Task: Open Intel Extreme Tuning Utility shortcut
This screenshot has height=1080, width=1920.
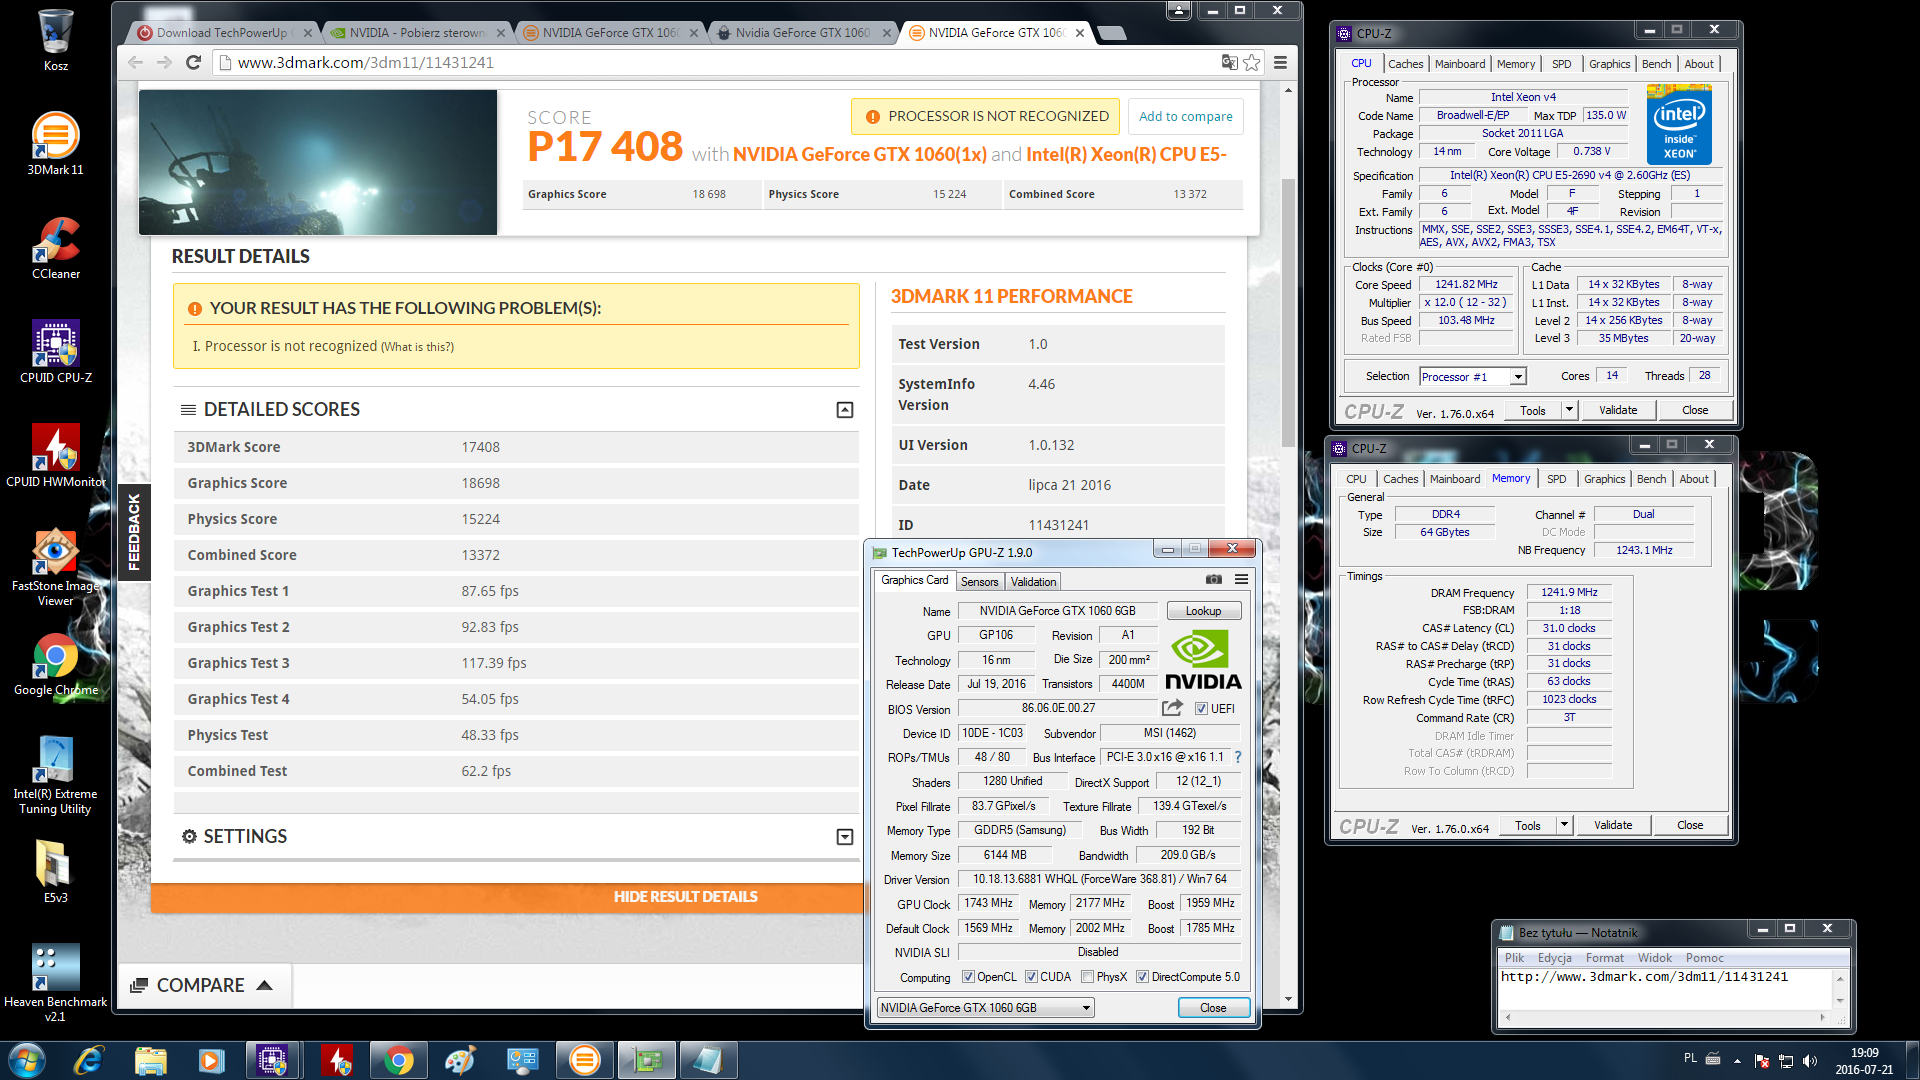Action: click(55, 775)
